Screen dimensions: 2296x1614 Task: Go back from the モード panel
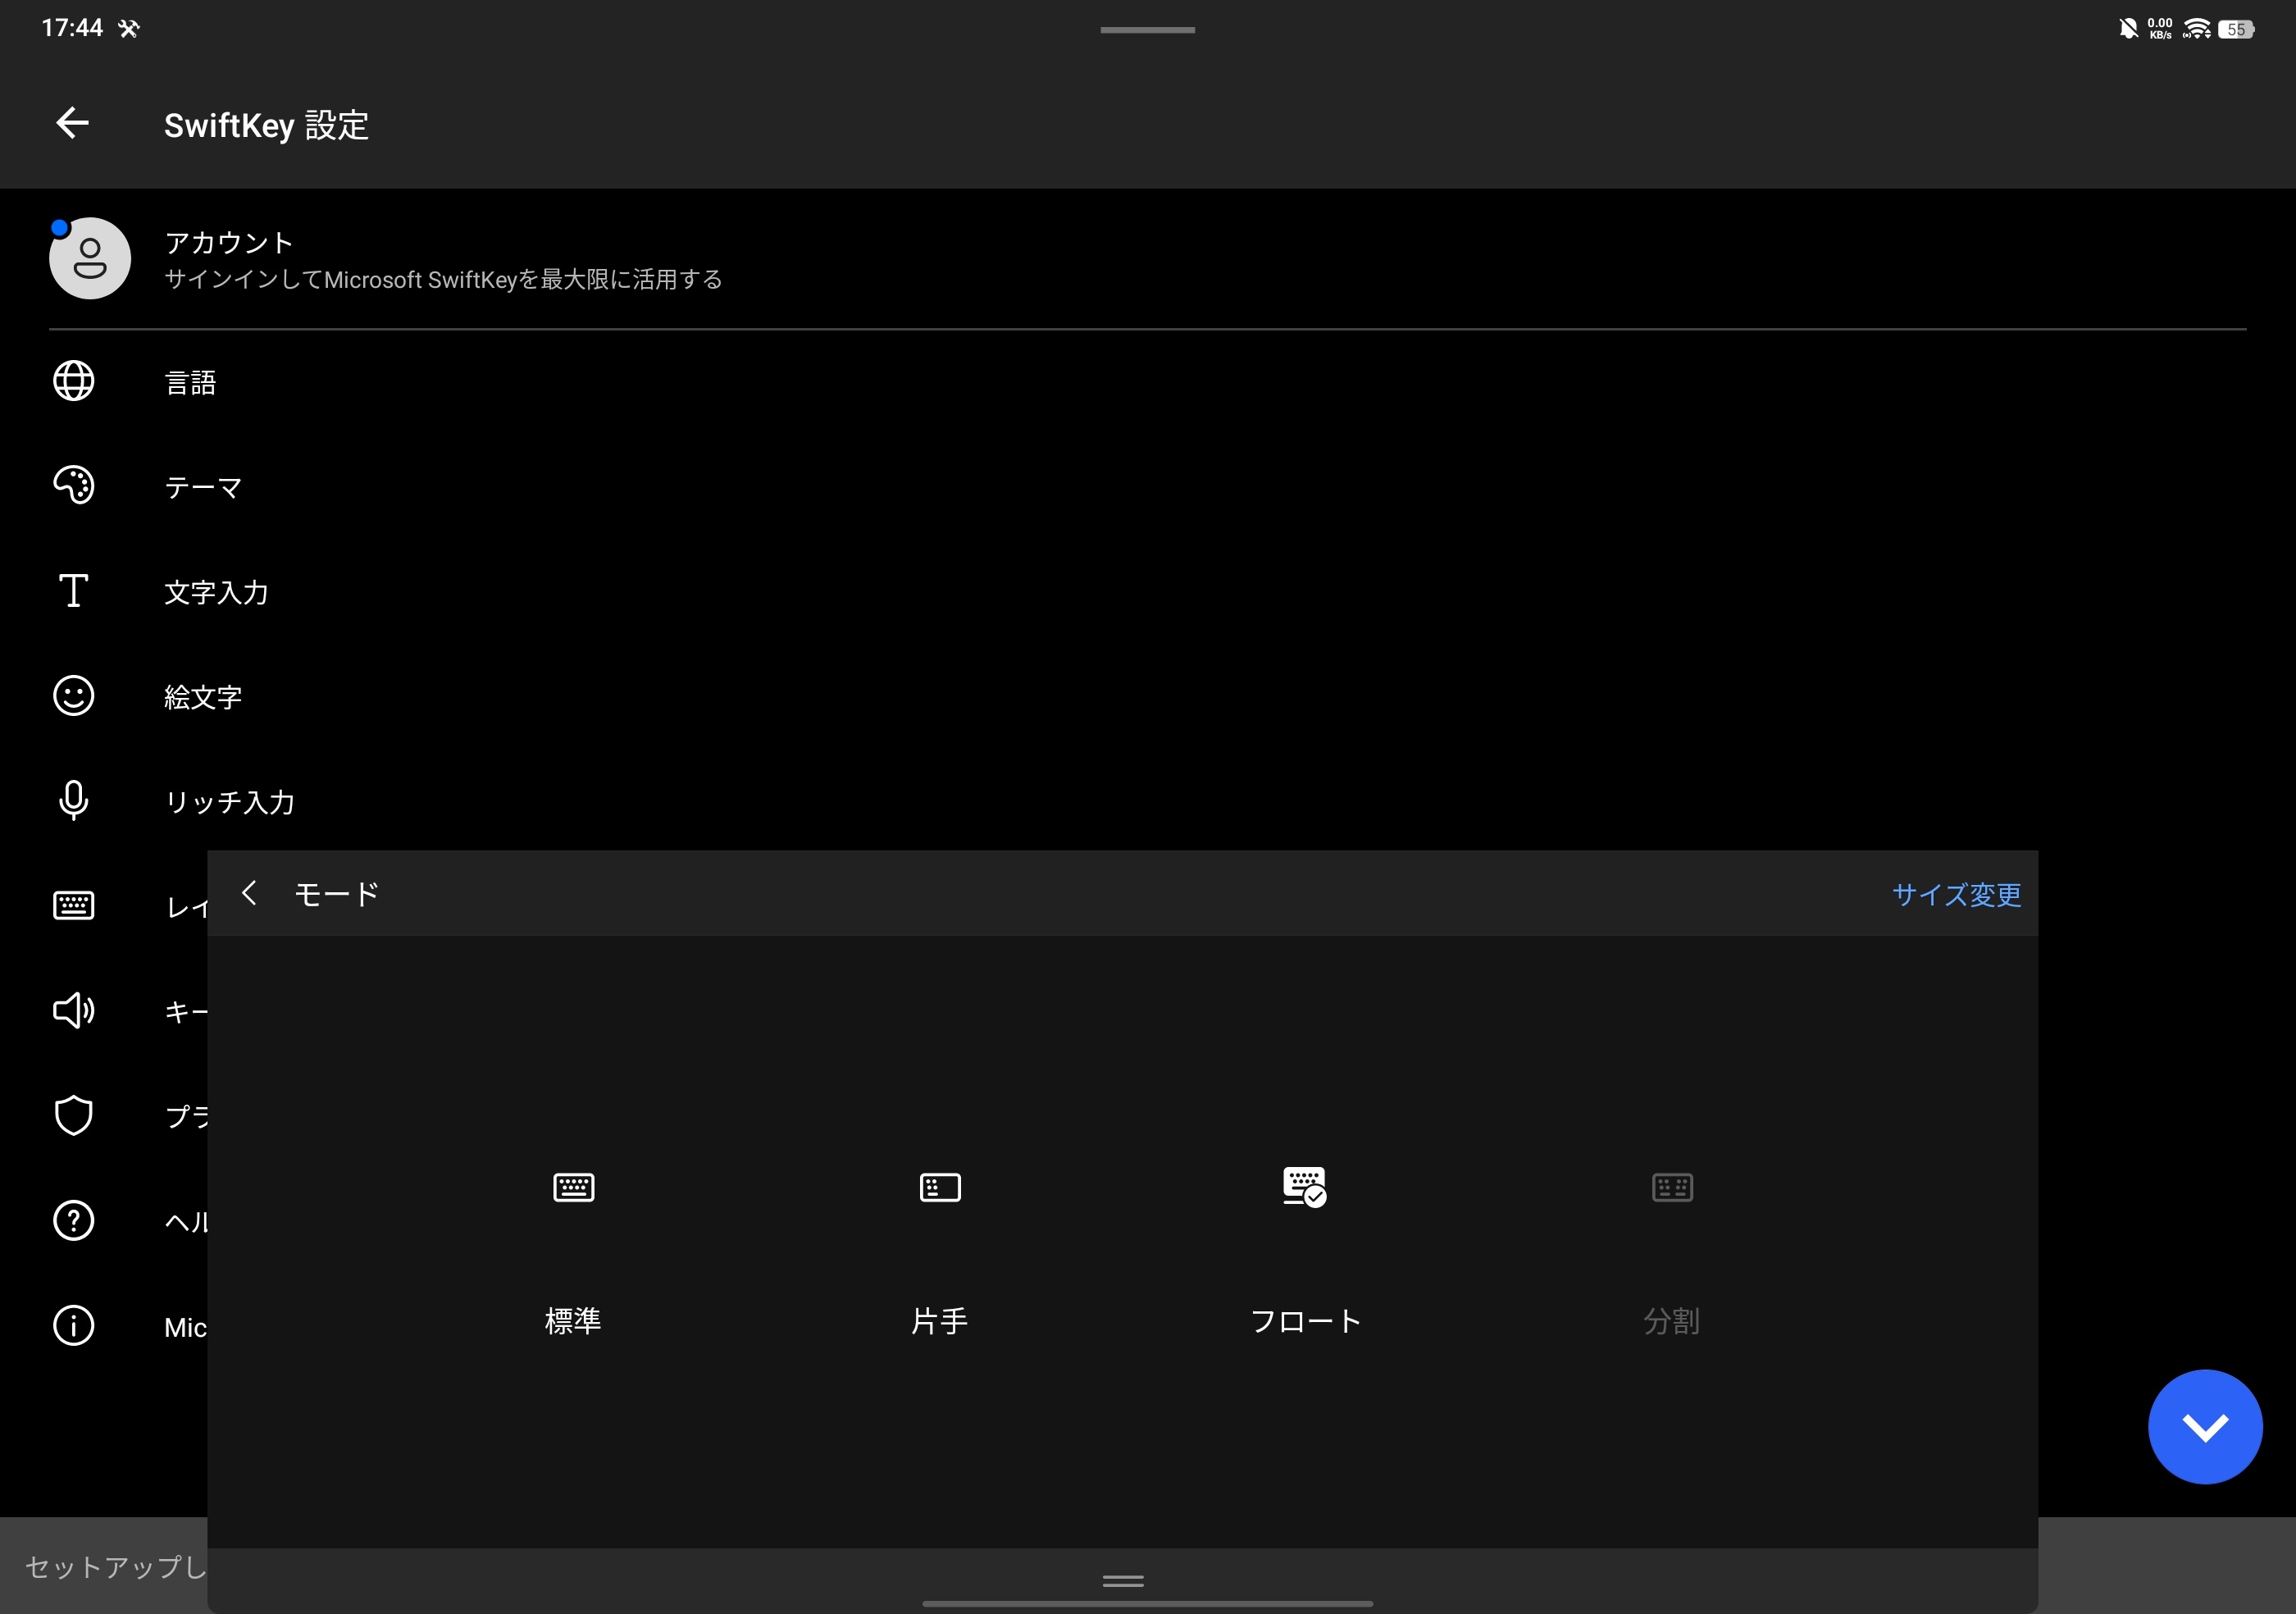click(x=250, y=893)
